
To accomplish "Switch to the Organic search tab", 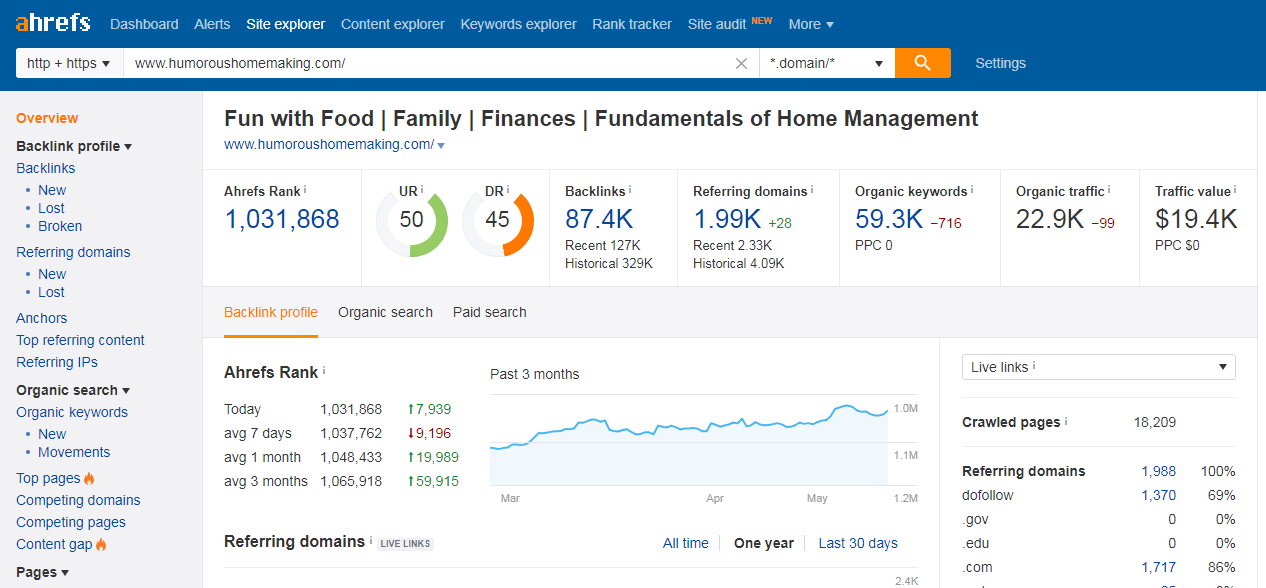I will (x=385, y=312).
